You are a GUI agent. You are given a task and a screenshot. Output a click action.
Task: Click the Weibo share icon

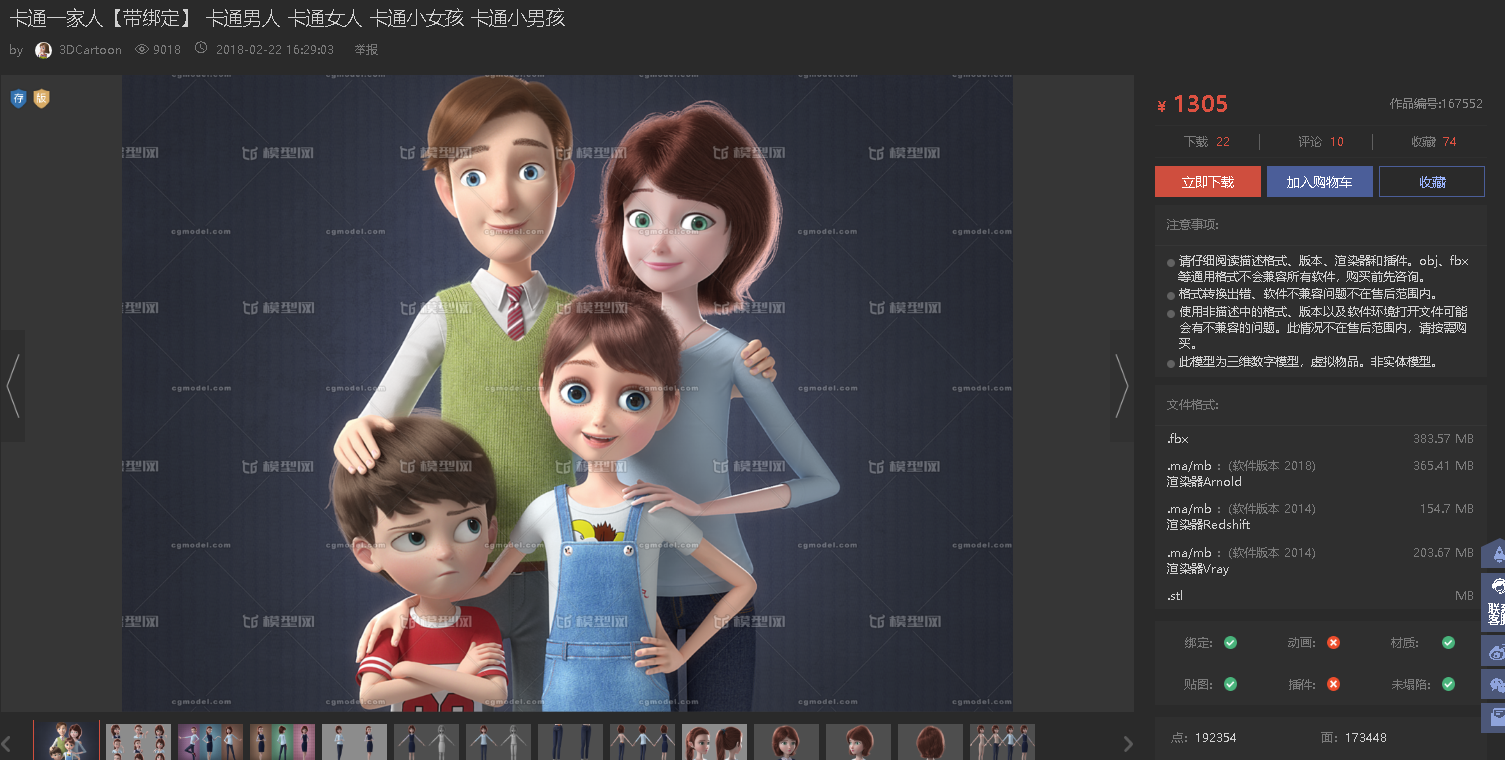pyautogui.click(x=1494, y=652)
